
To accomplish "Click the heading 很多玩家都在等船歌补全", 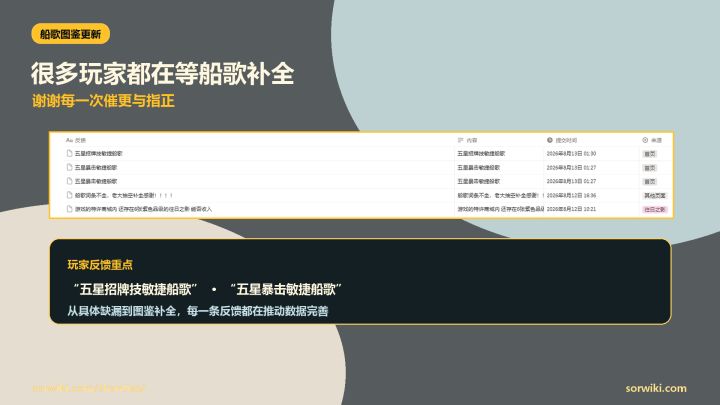I will 163,73.
